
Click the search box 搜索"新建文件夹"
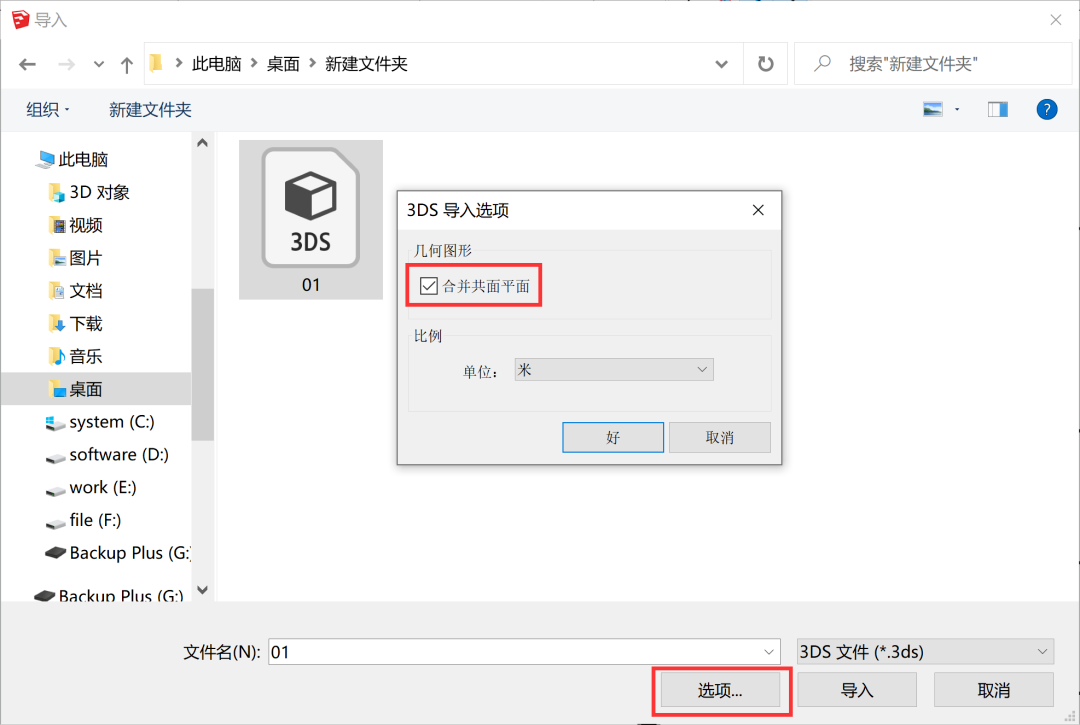click(x=933, y=64)
